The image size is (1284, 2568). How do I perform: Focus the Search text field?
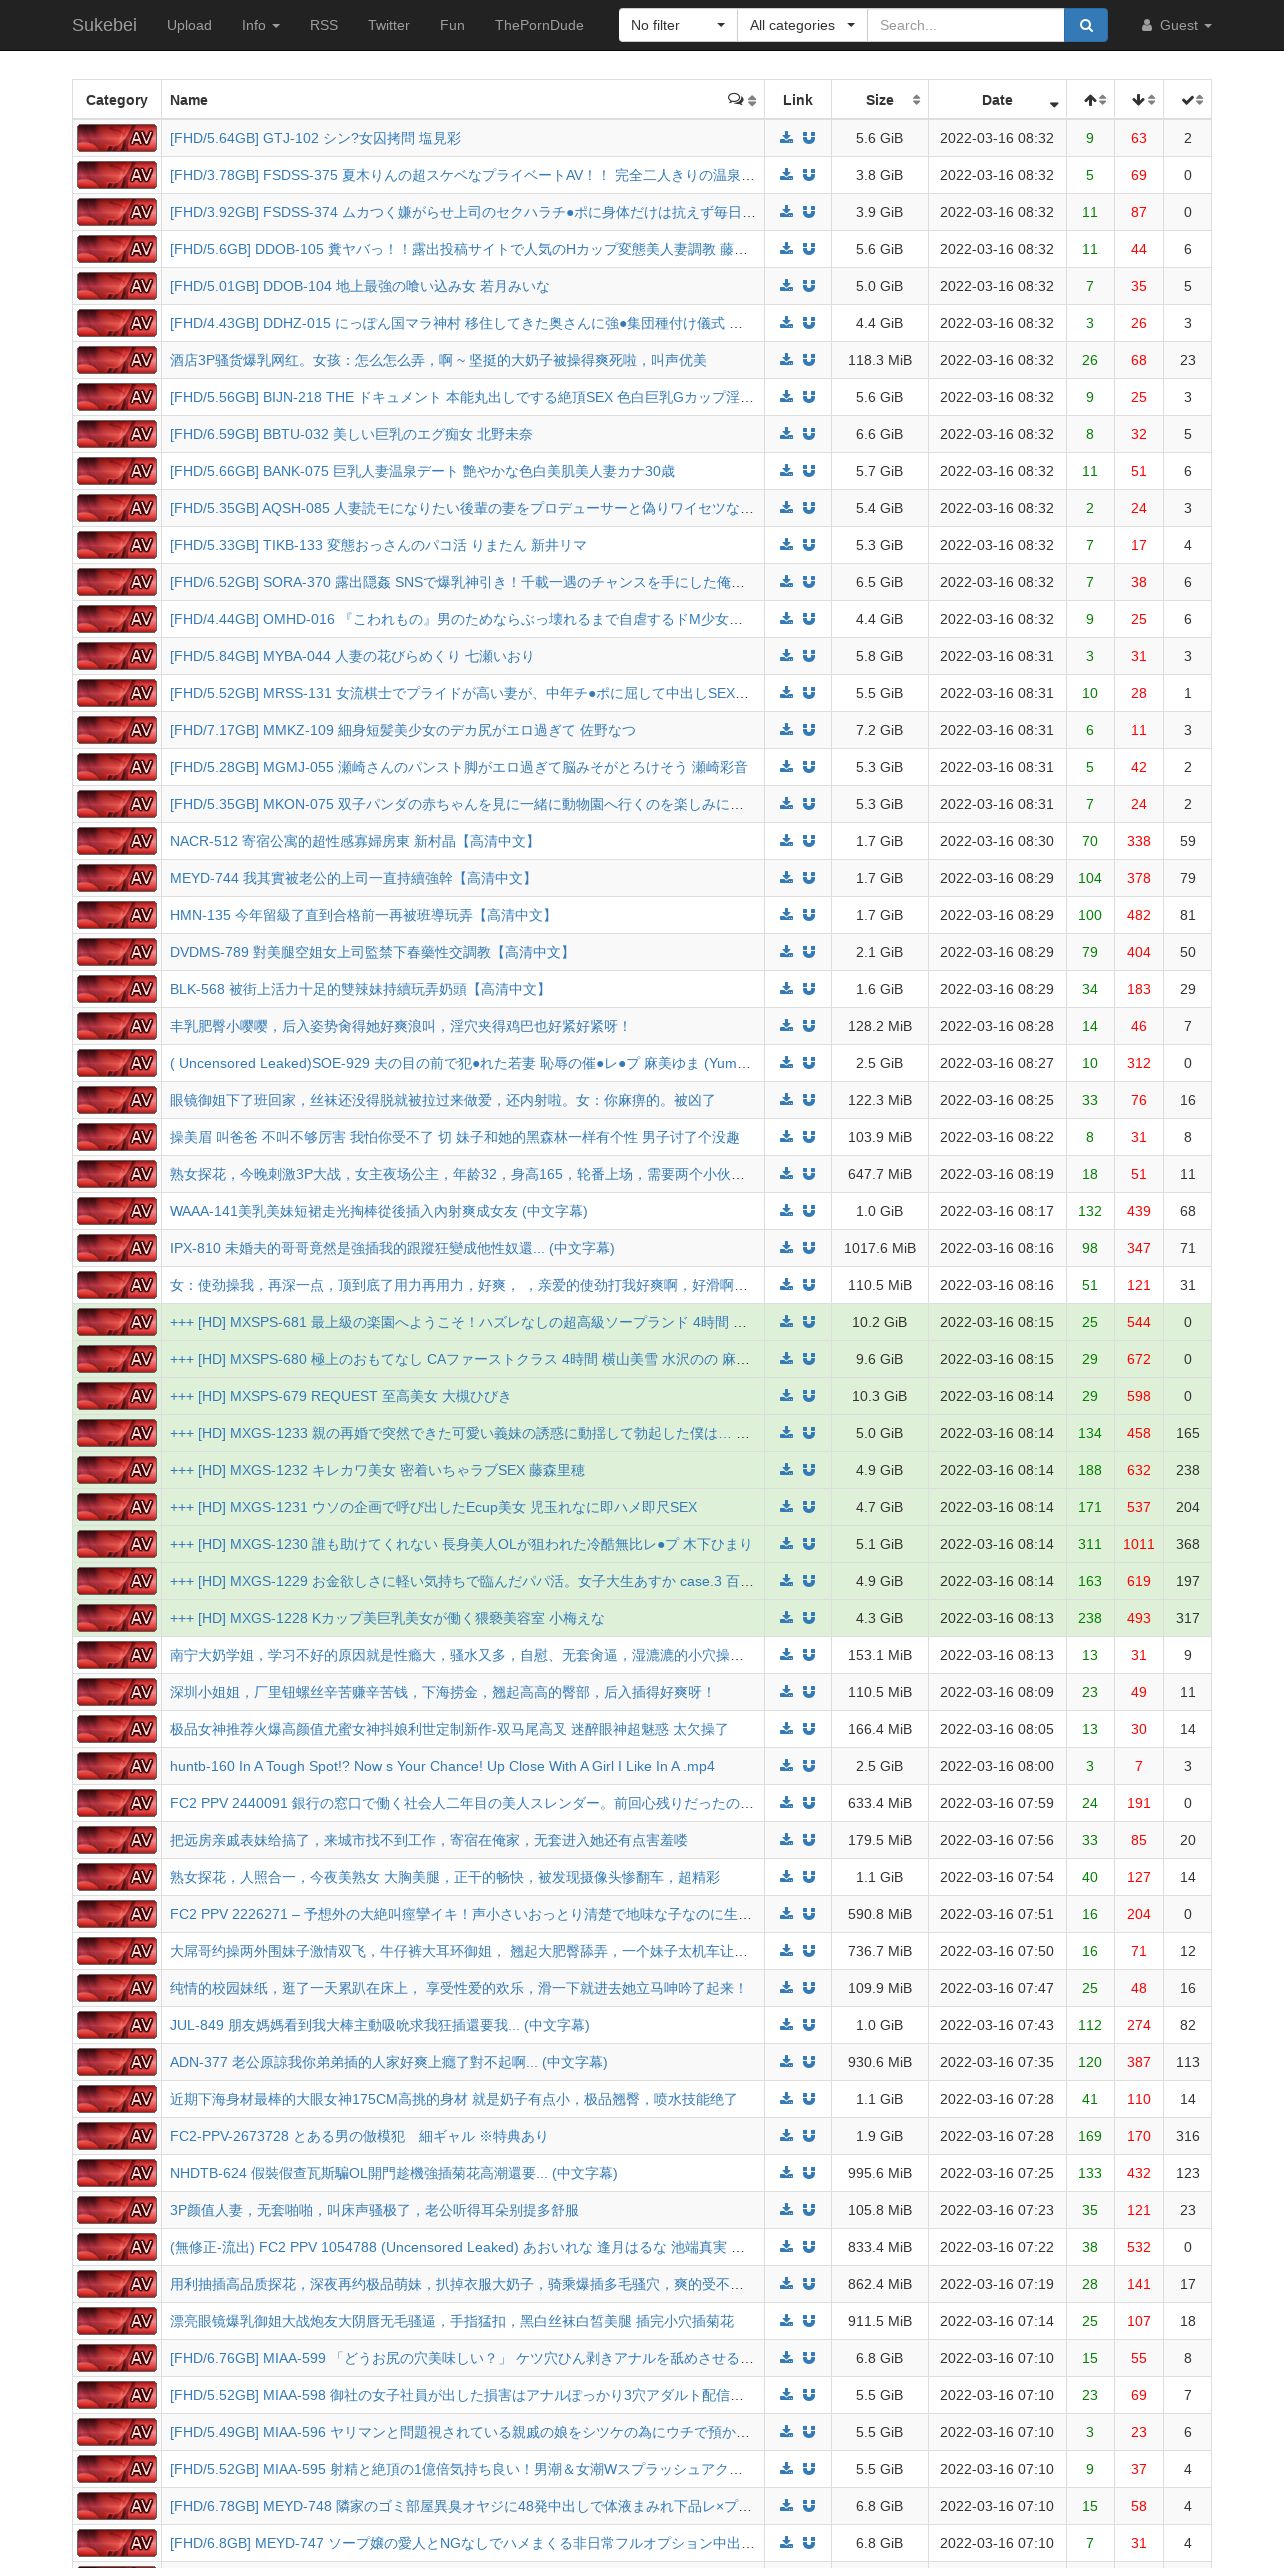coord(965,25)
